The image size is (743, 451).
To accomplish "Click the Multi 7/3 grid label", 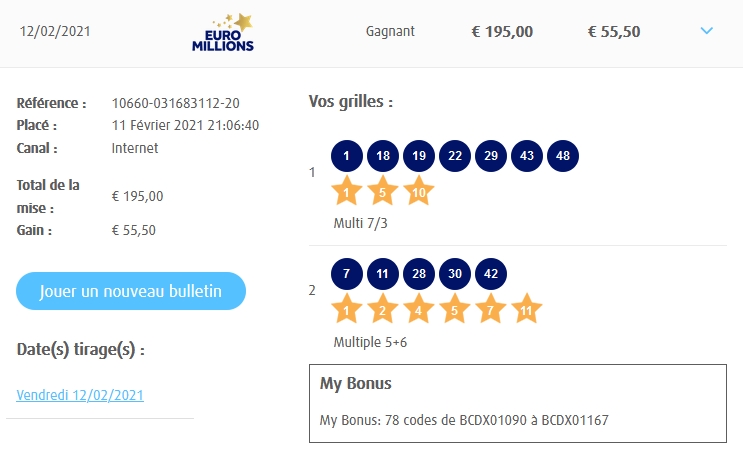I will coord(360,223).
